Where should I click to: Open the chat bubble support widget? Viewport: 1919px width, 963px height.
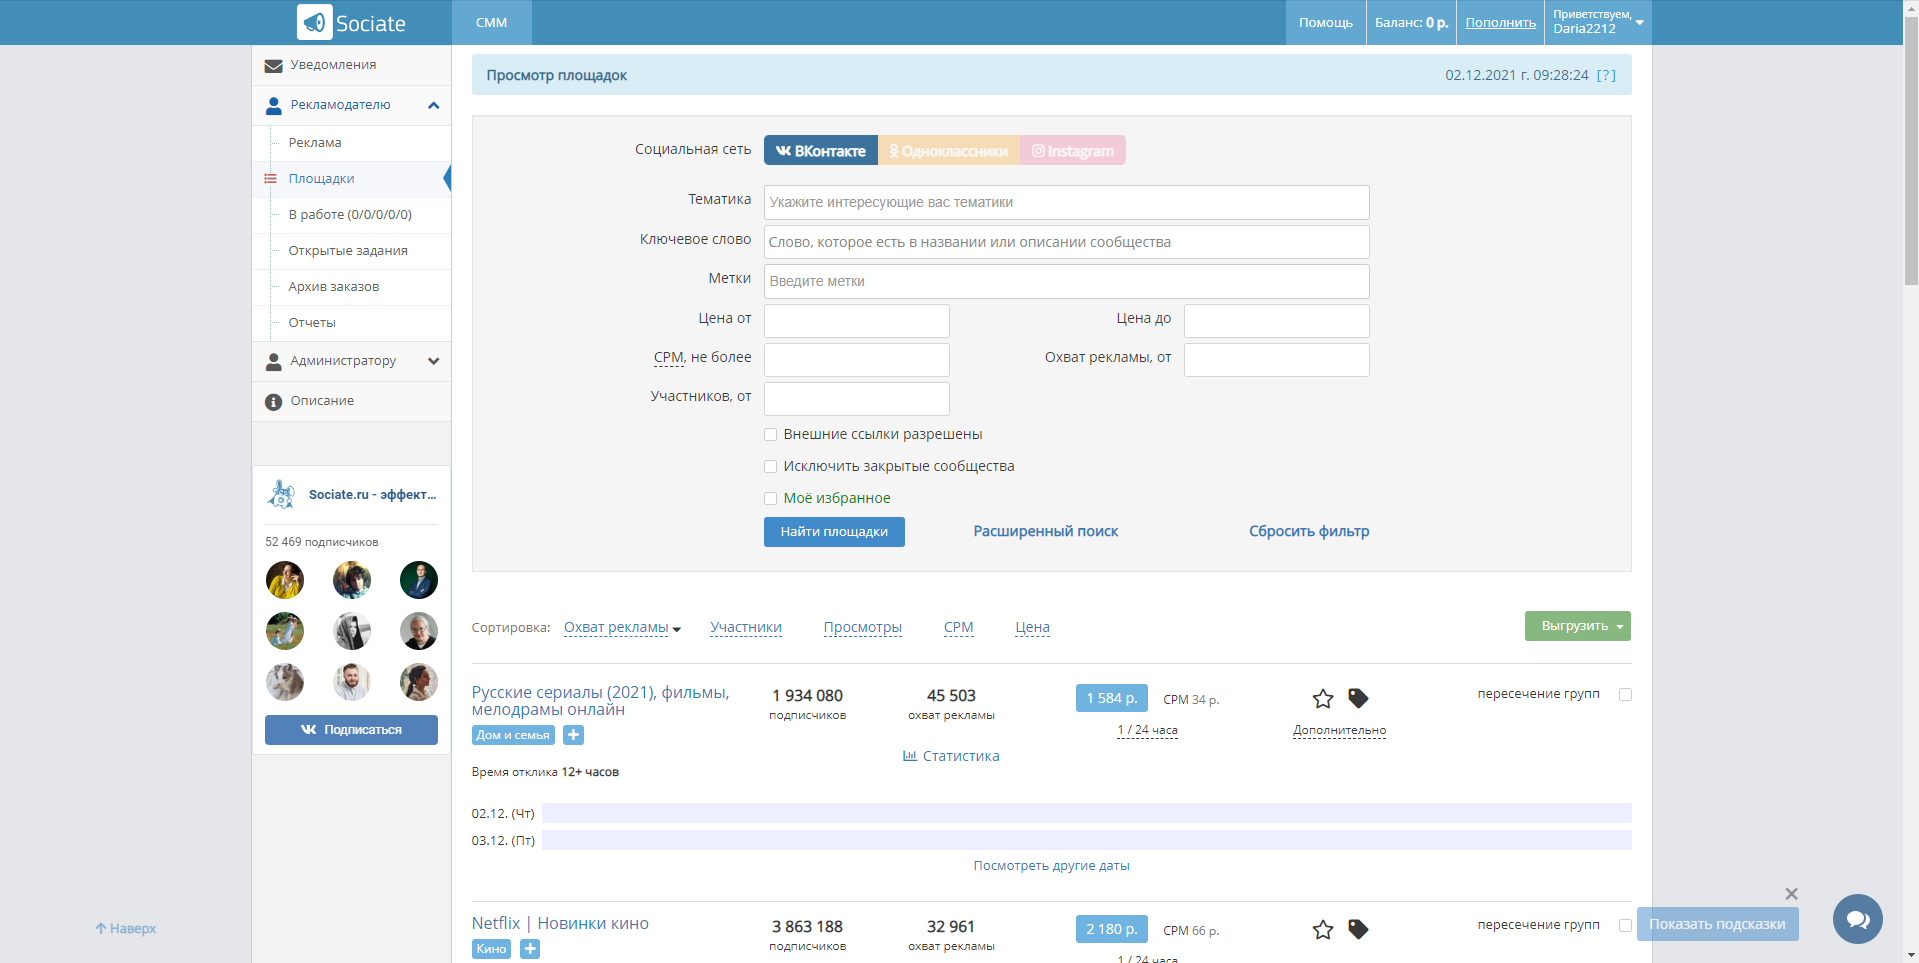click(x=1858, y=919)
